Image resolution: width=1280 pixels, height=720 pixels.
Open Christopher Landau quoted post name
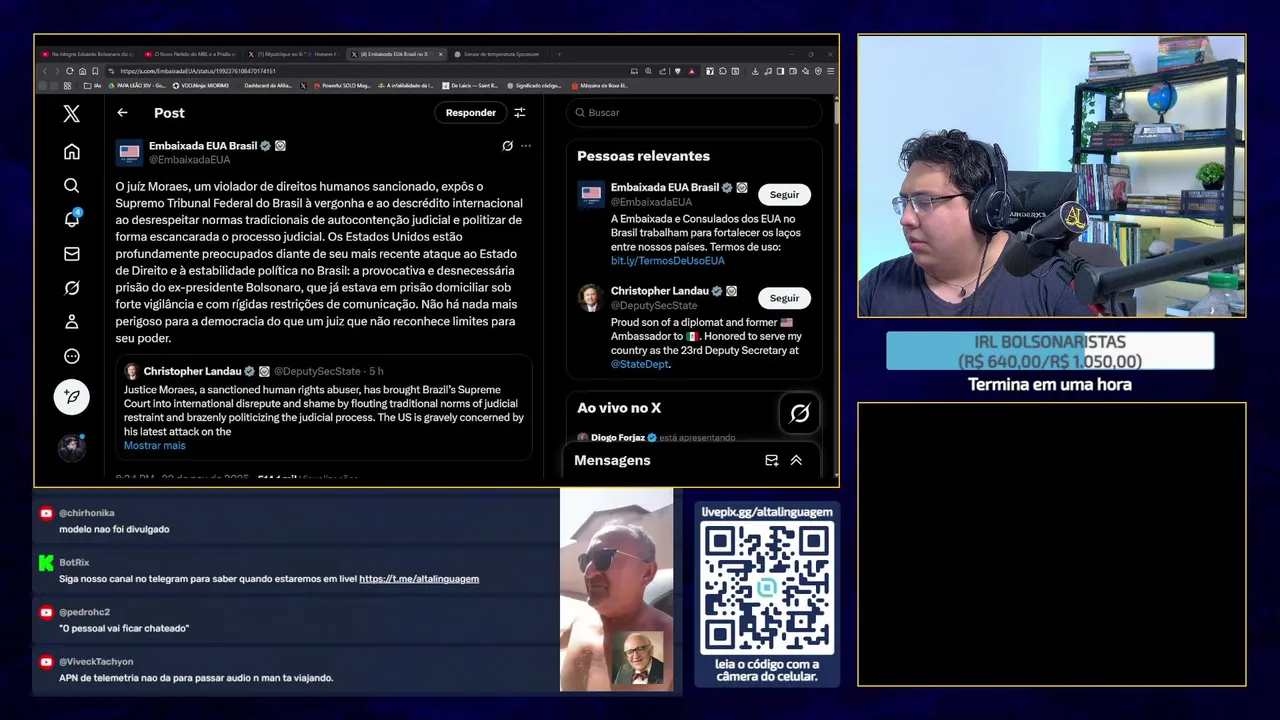193,371
